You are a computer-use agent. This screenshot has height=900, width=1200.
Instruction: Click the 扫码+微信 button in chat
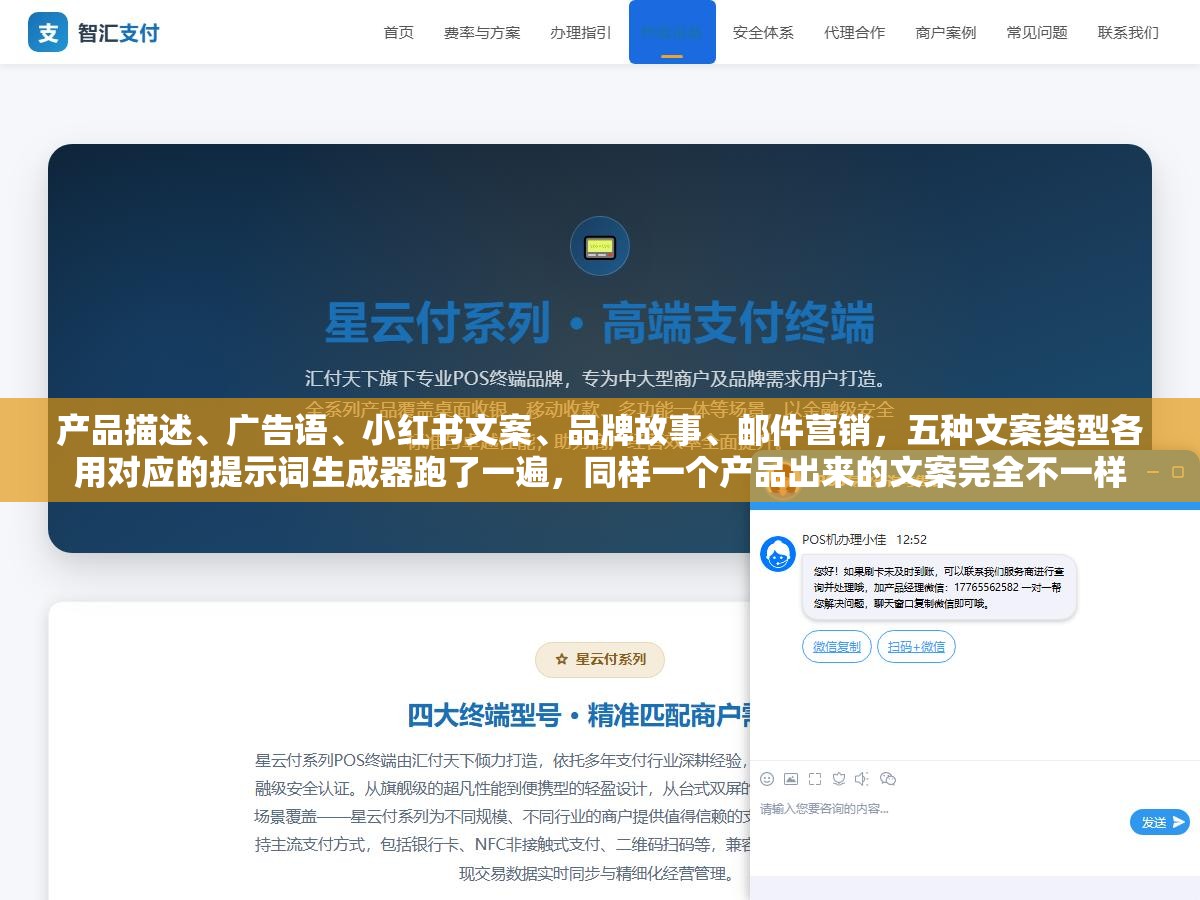[x=917, y=647]
